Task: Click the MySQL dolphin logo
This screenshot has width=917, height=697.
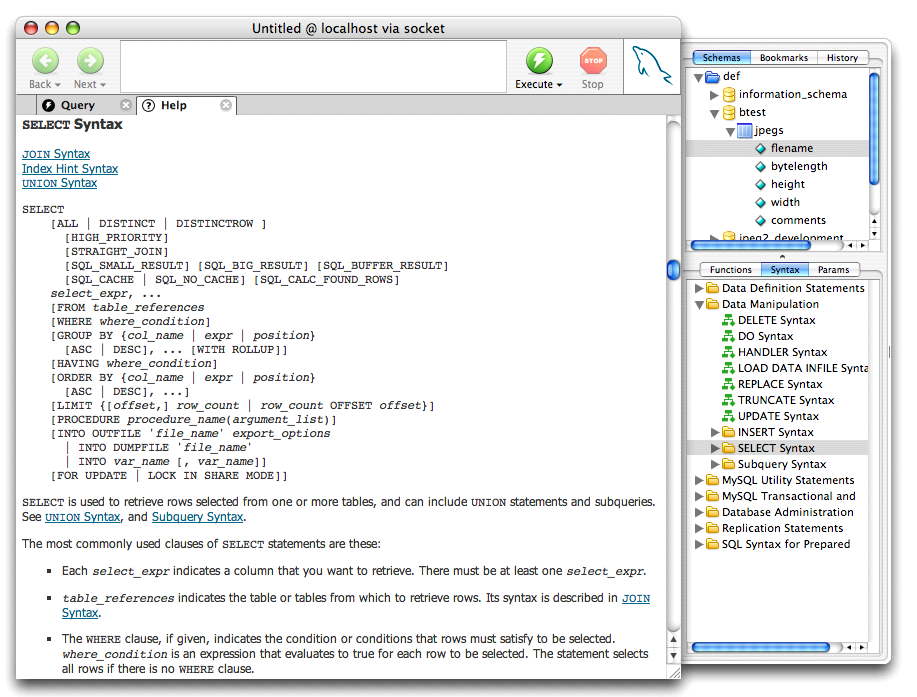Action: pyautogui.click(x=651, y=65)
